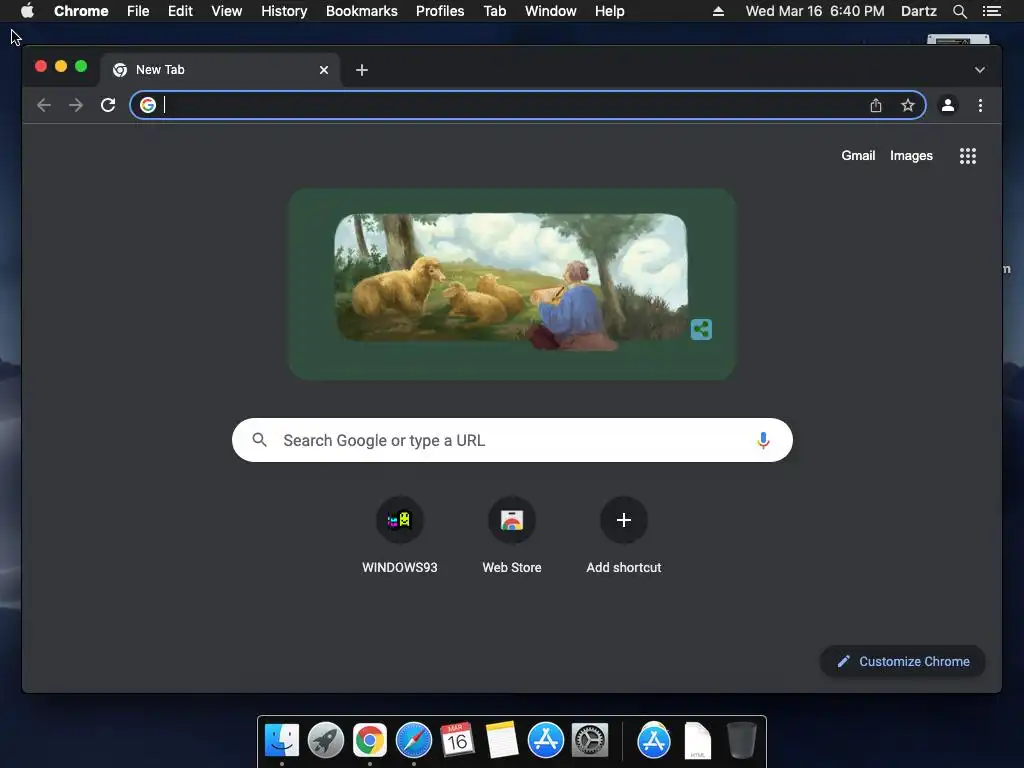Screen dimensions: 1024x768
Task: Click the forward navigation arrow
Action: pyautogui.click(x=76, y=105)
